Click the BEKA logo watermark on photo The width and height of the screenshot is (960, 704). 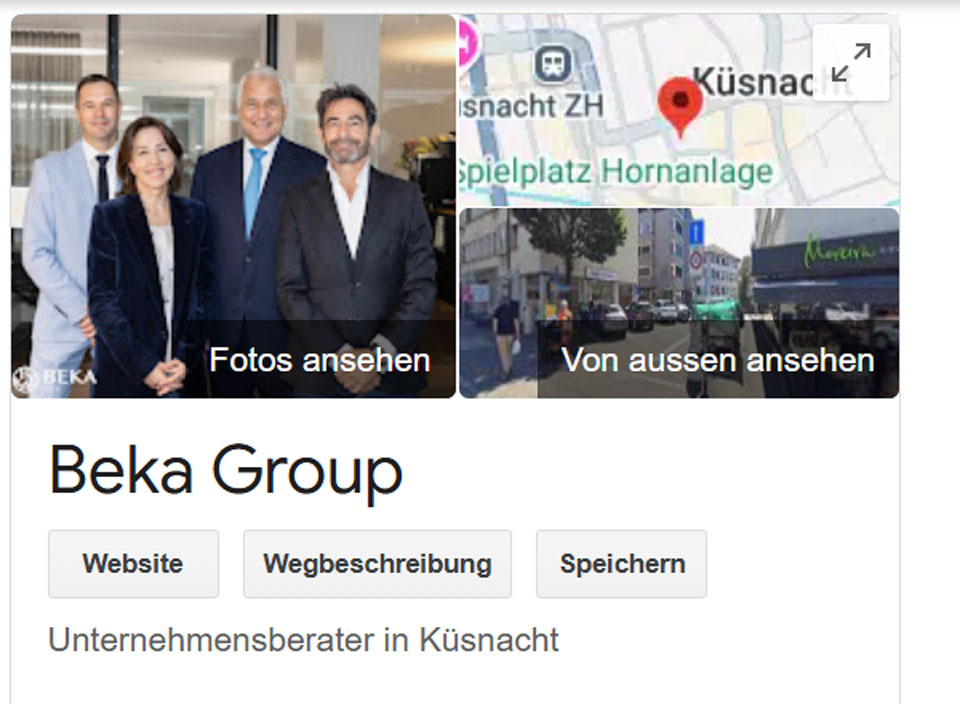55,378
